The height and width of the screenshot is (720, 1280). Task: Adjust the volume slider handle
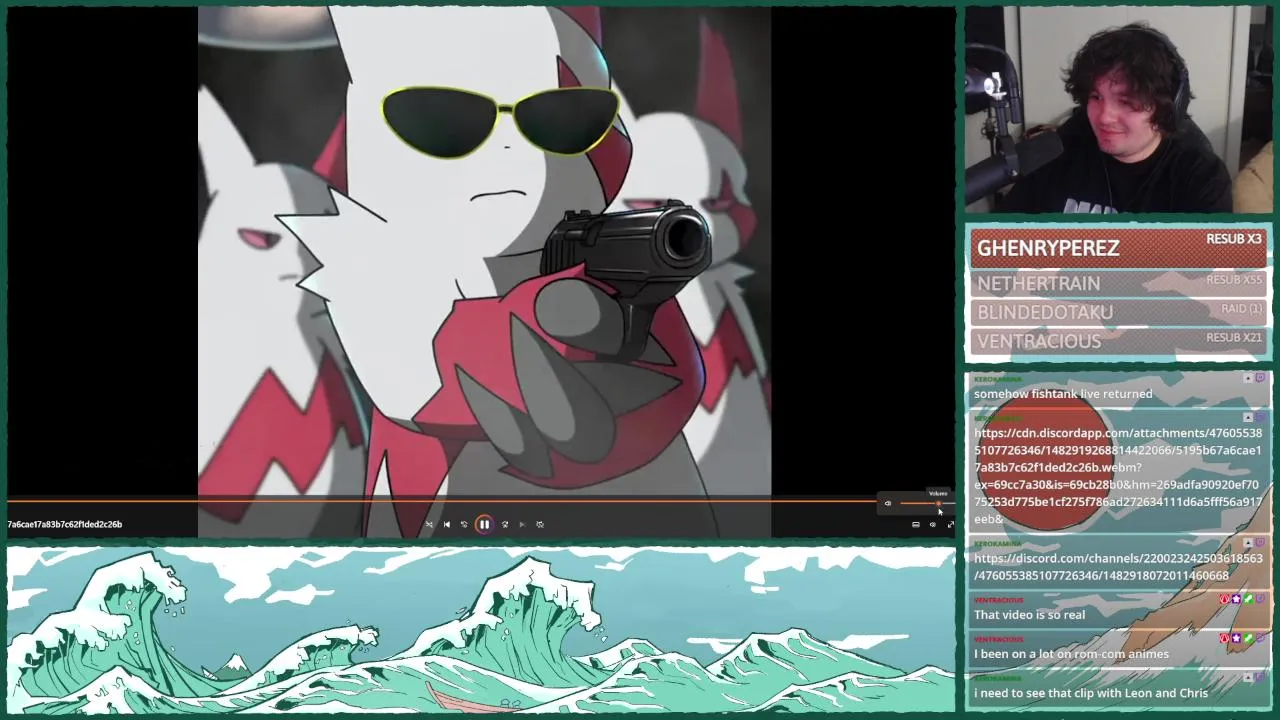tap(938, 503)
